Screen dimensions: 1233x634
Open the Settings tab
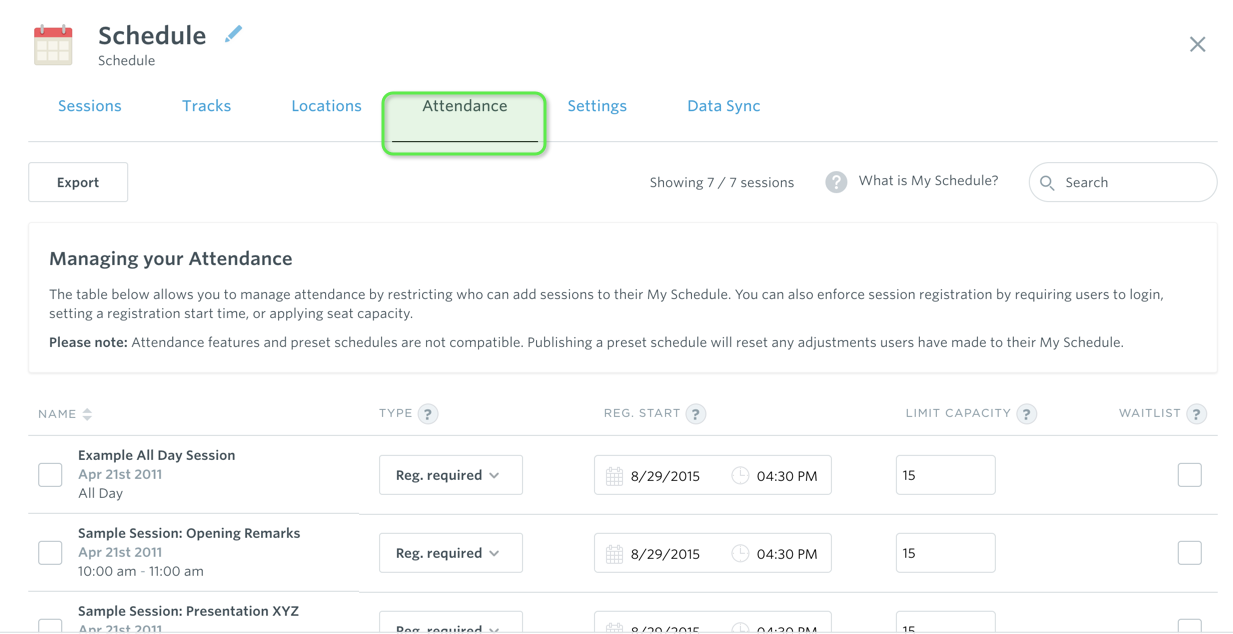(597, 106)
